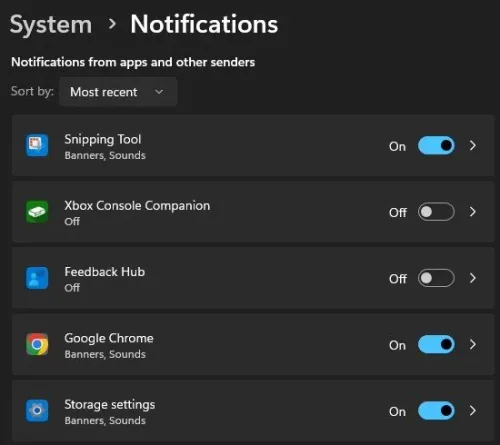Click the 'On' state label for Storage settings
The height and width of the screenshot is (445, 500).
[397, 412]
